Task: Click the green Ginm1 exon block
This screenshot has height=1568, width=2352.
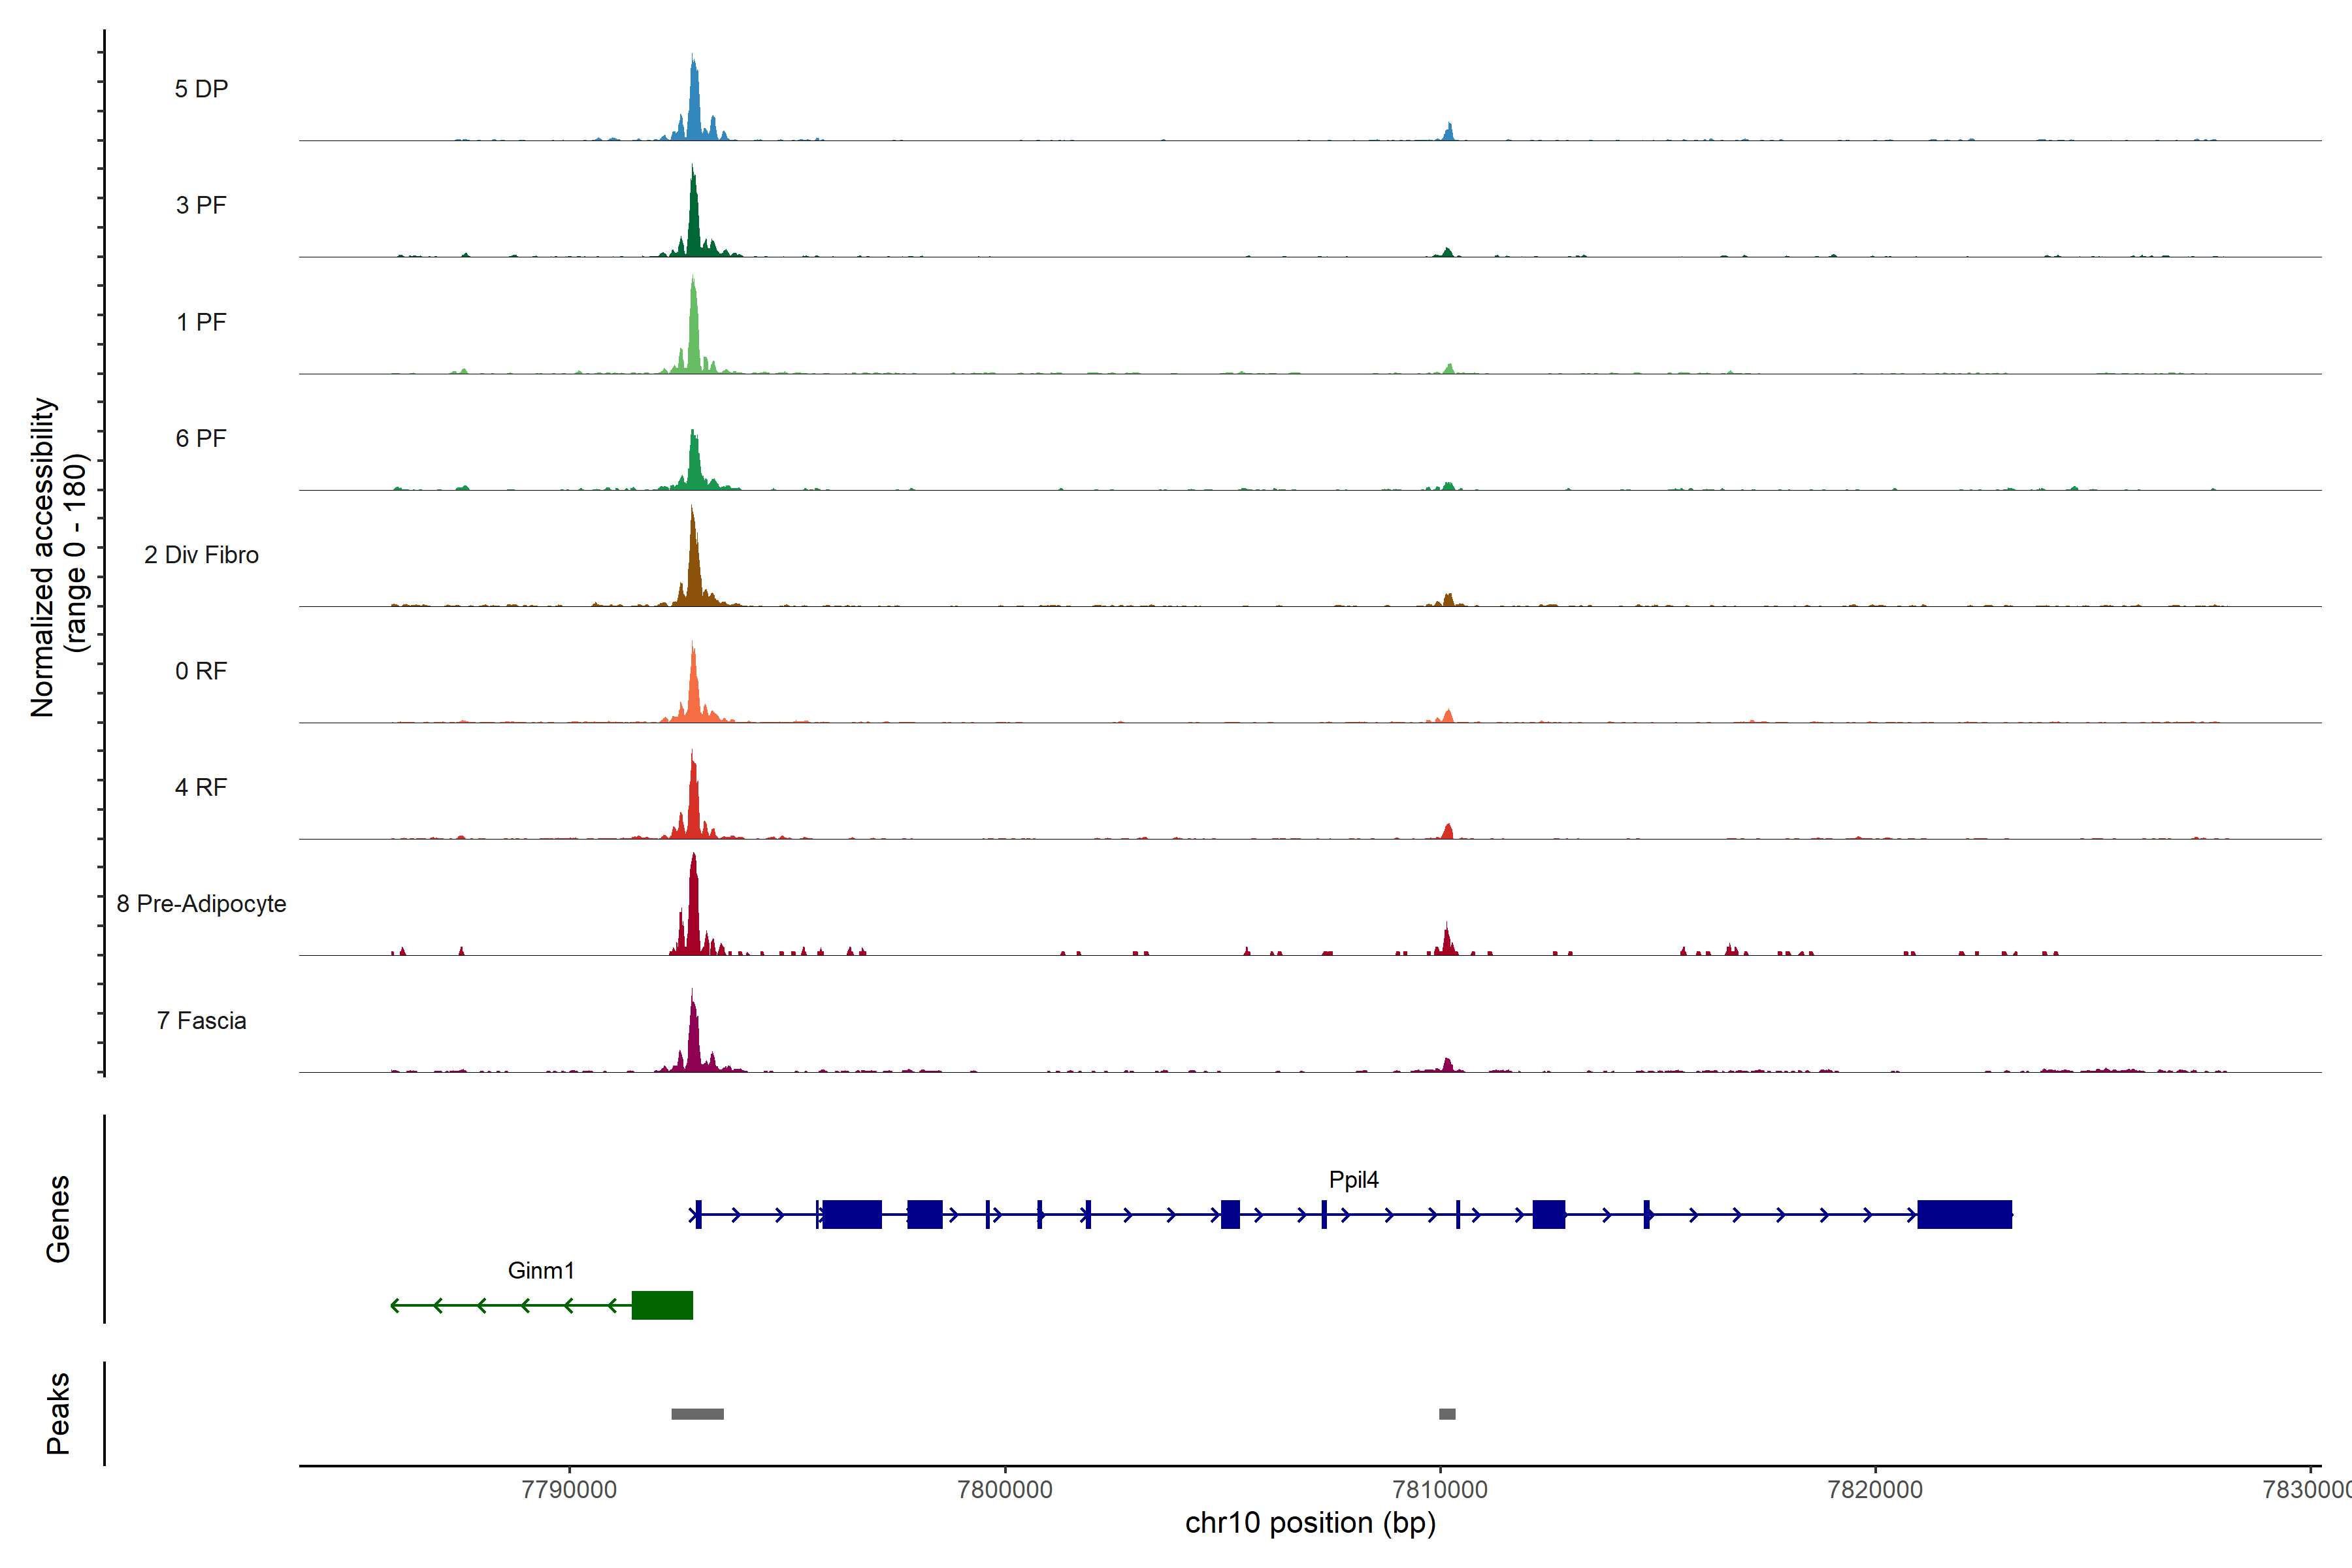Action: pos(662,1305)
